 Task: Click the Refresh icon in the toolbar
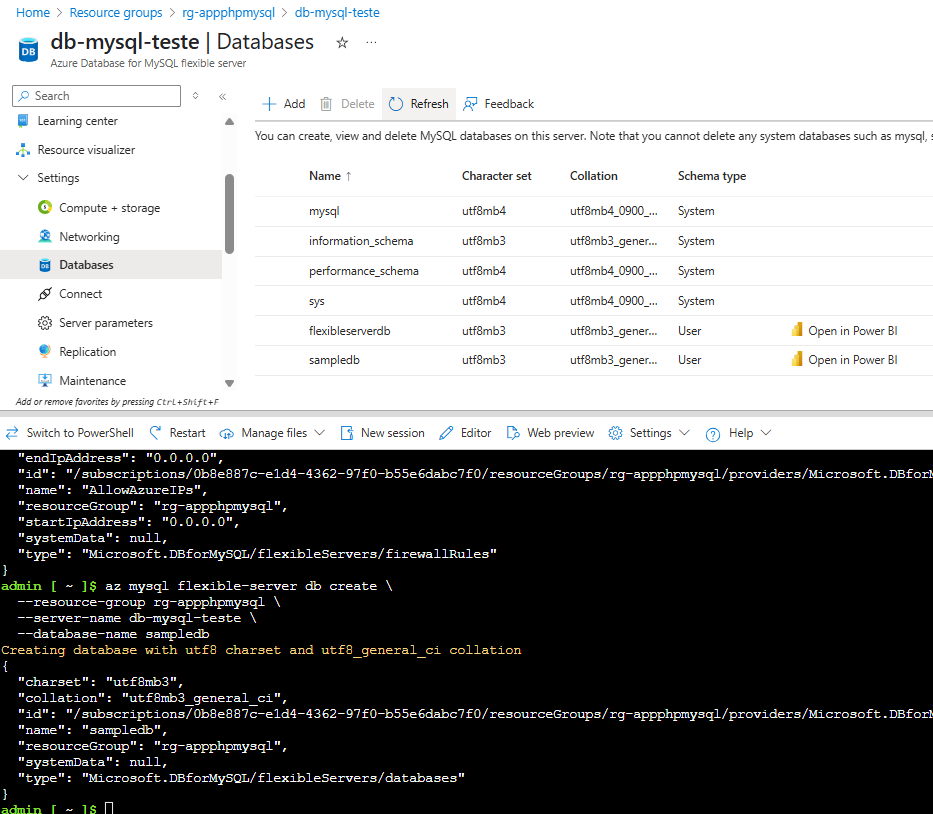pyautogui.click(x=396, y=104)
